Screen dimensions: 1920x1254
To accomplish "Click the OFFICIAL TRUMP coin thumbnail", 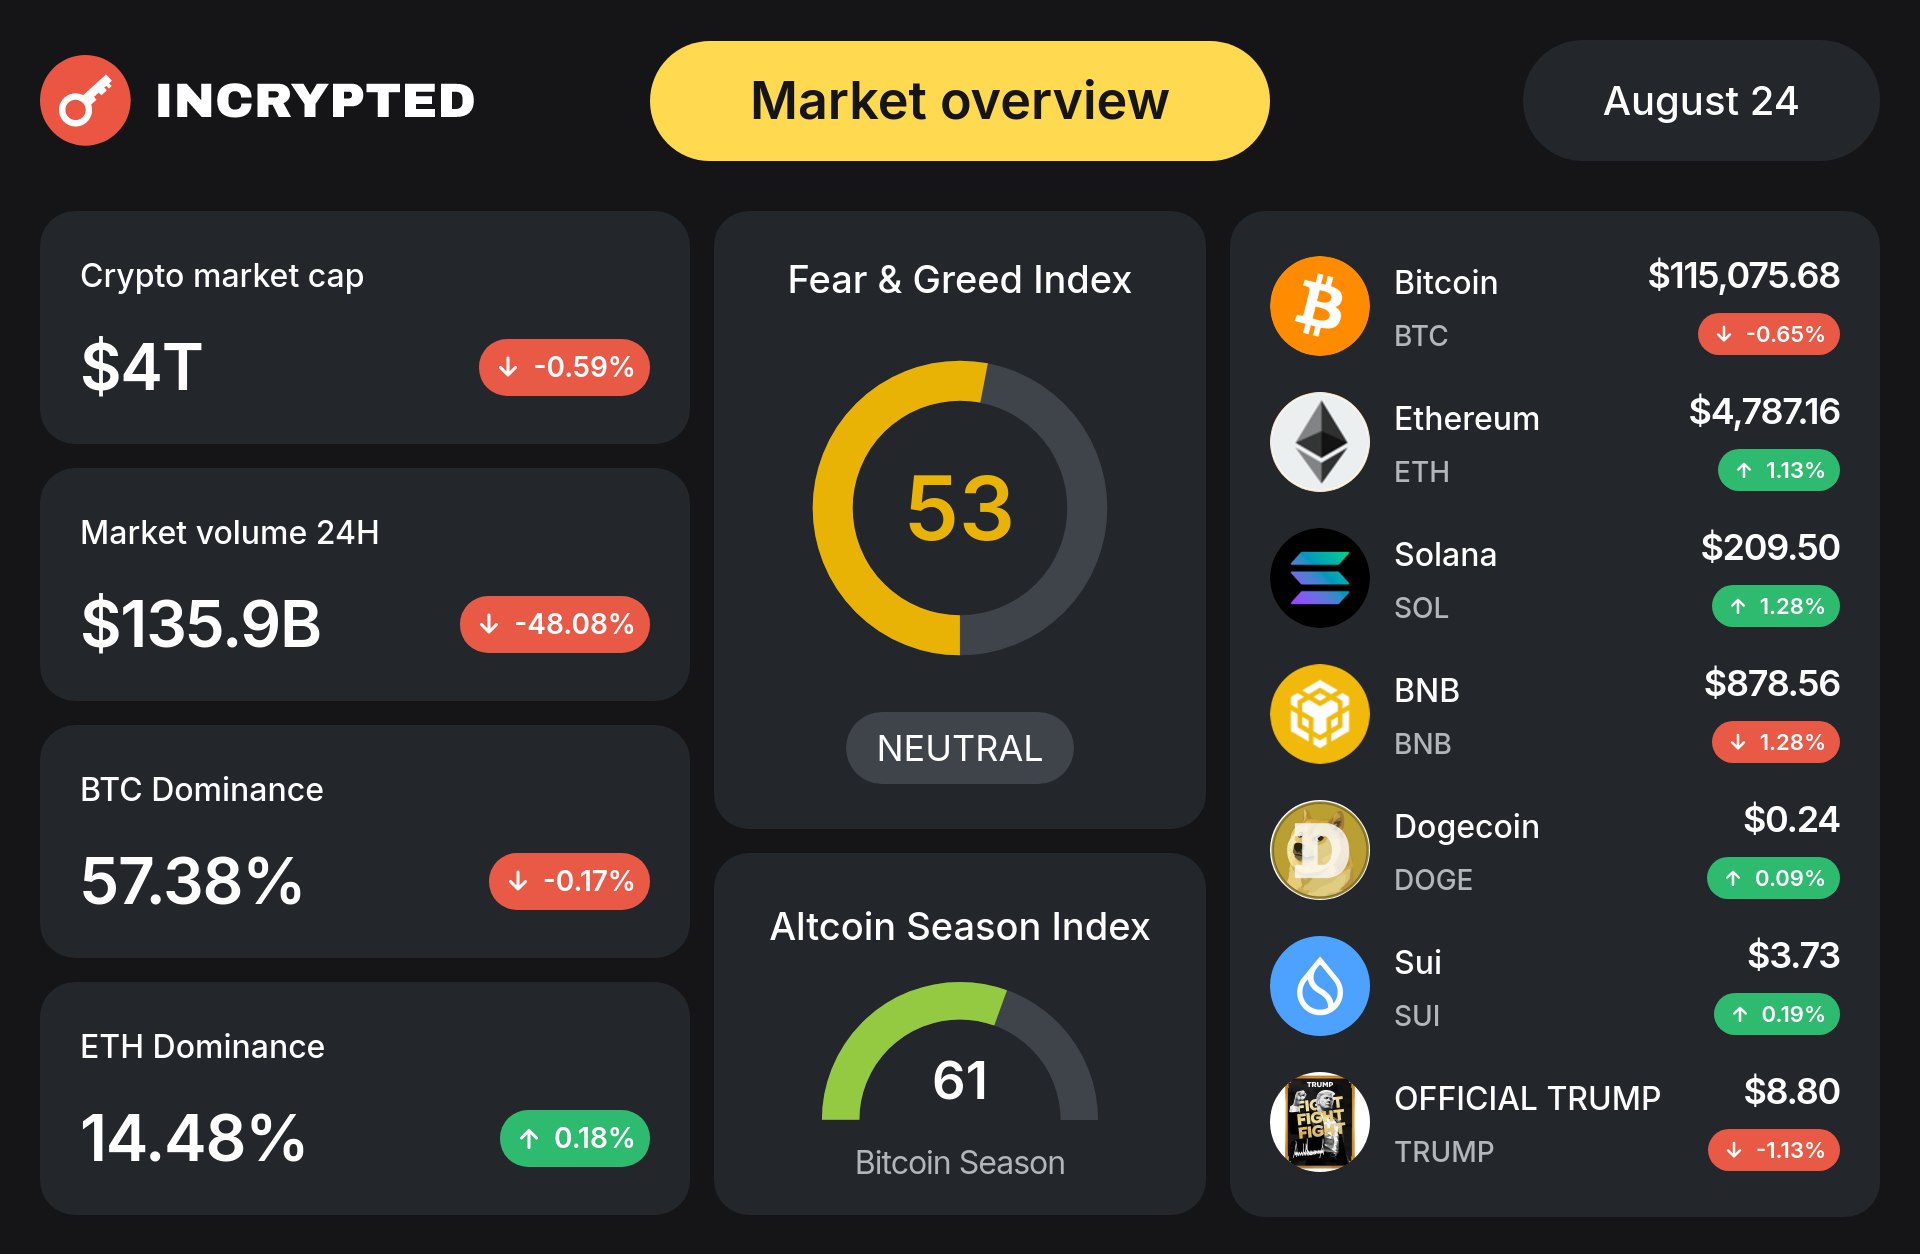I will (1320, 1122).
